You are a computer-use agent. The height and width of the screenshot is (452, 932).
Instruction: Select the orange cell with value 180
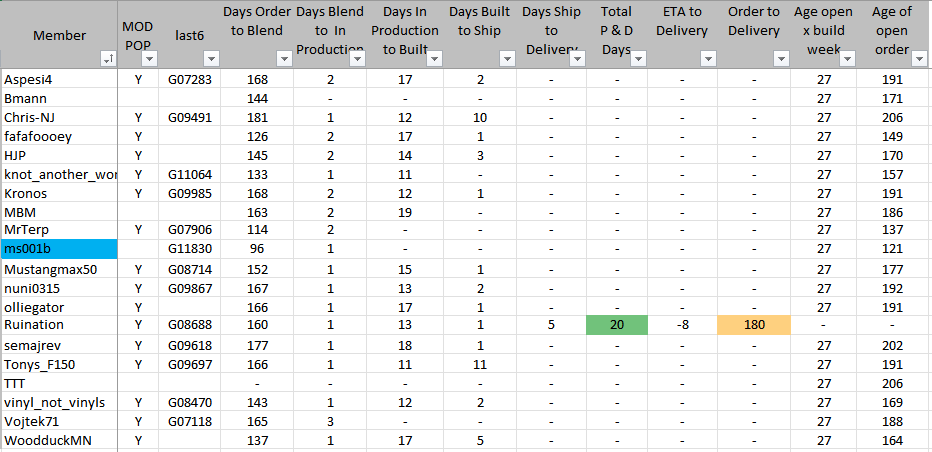tap(753, 325)
